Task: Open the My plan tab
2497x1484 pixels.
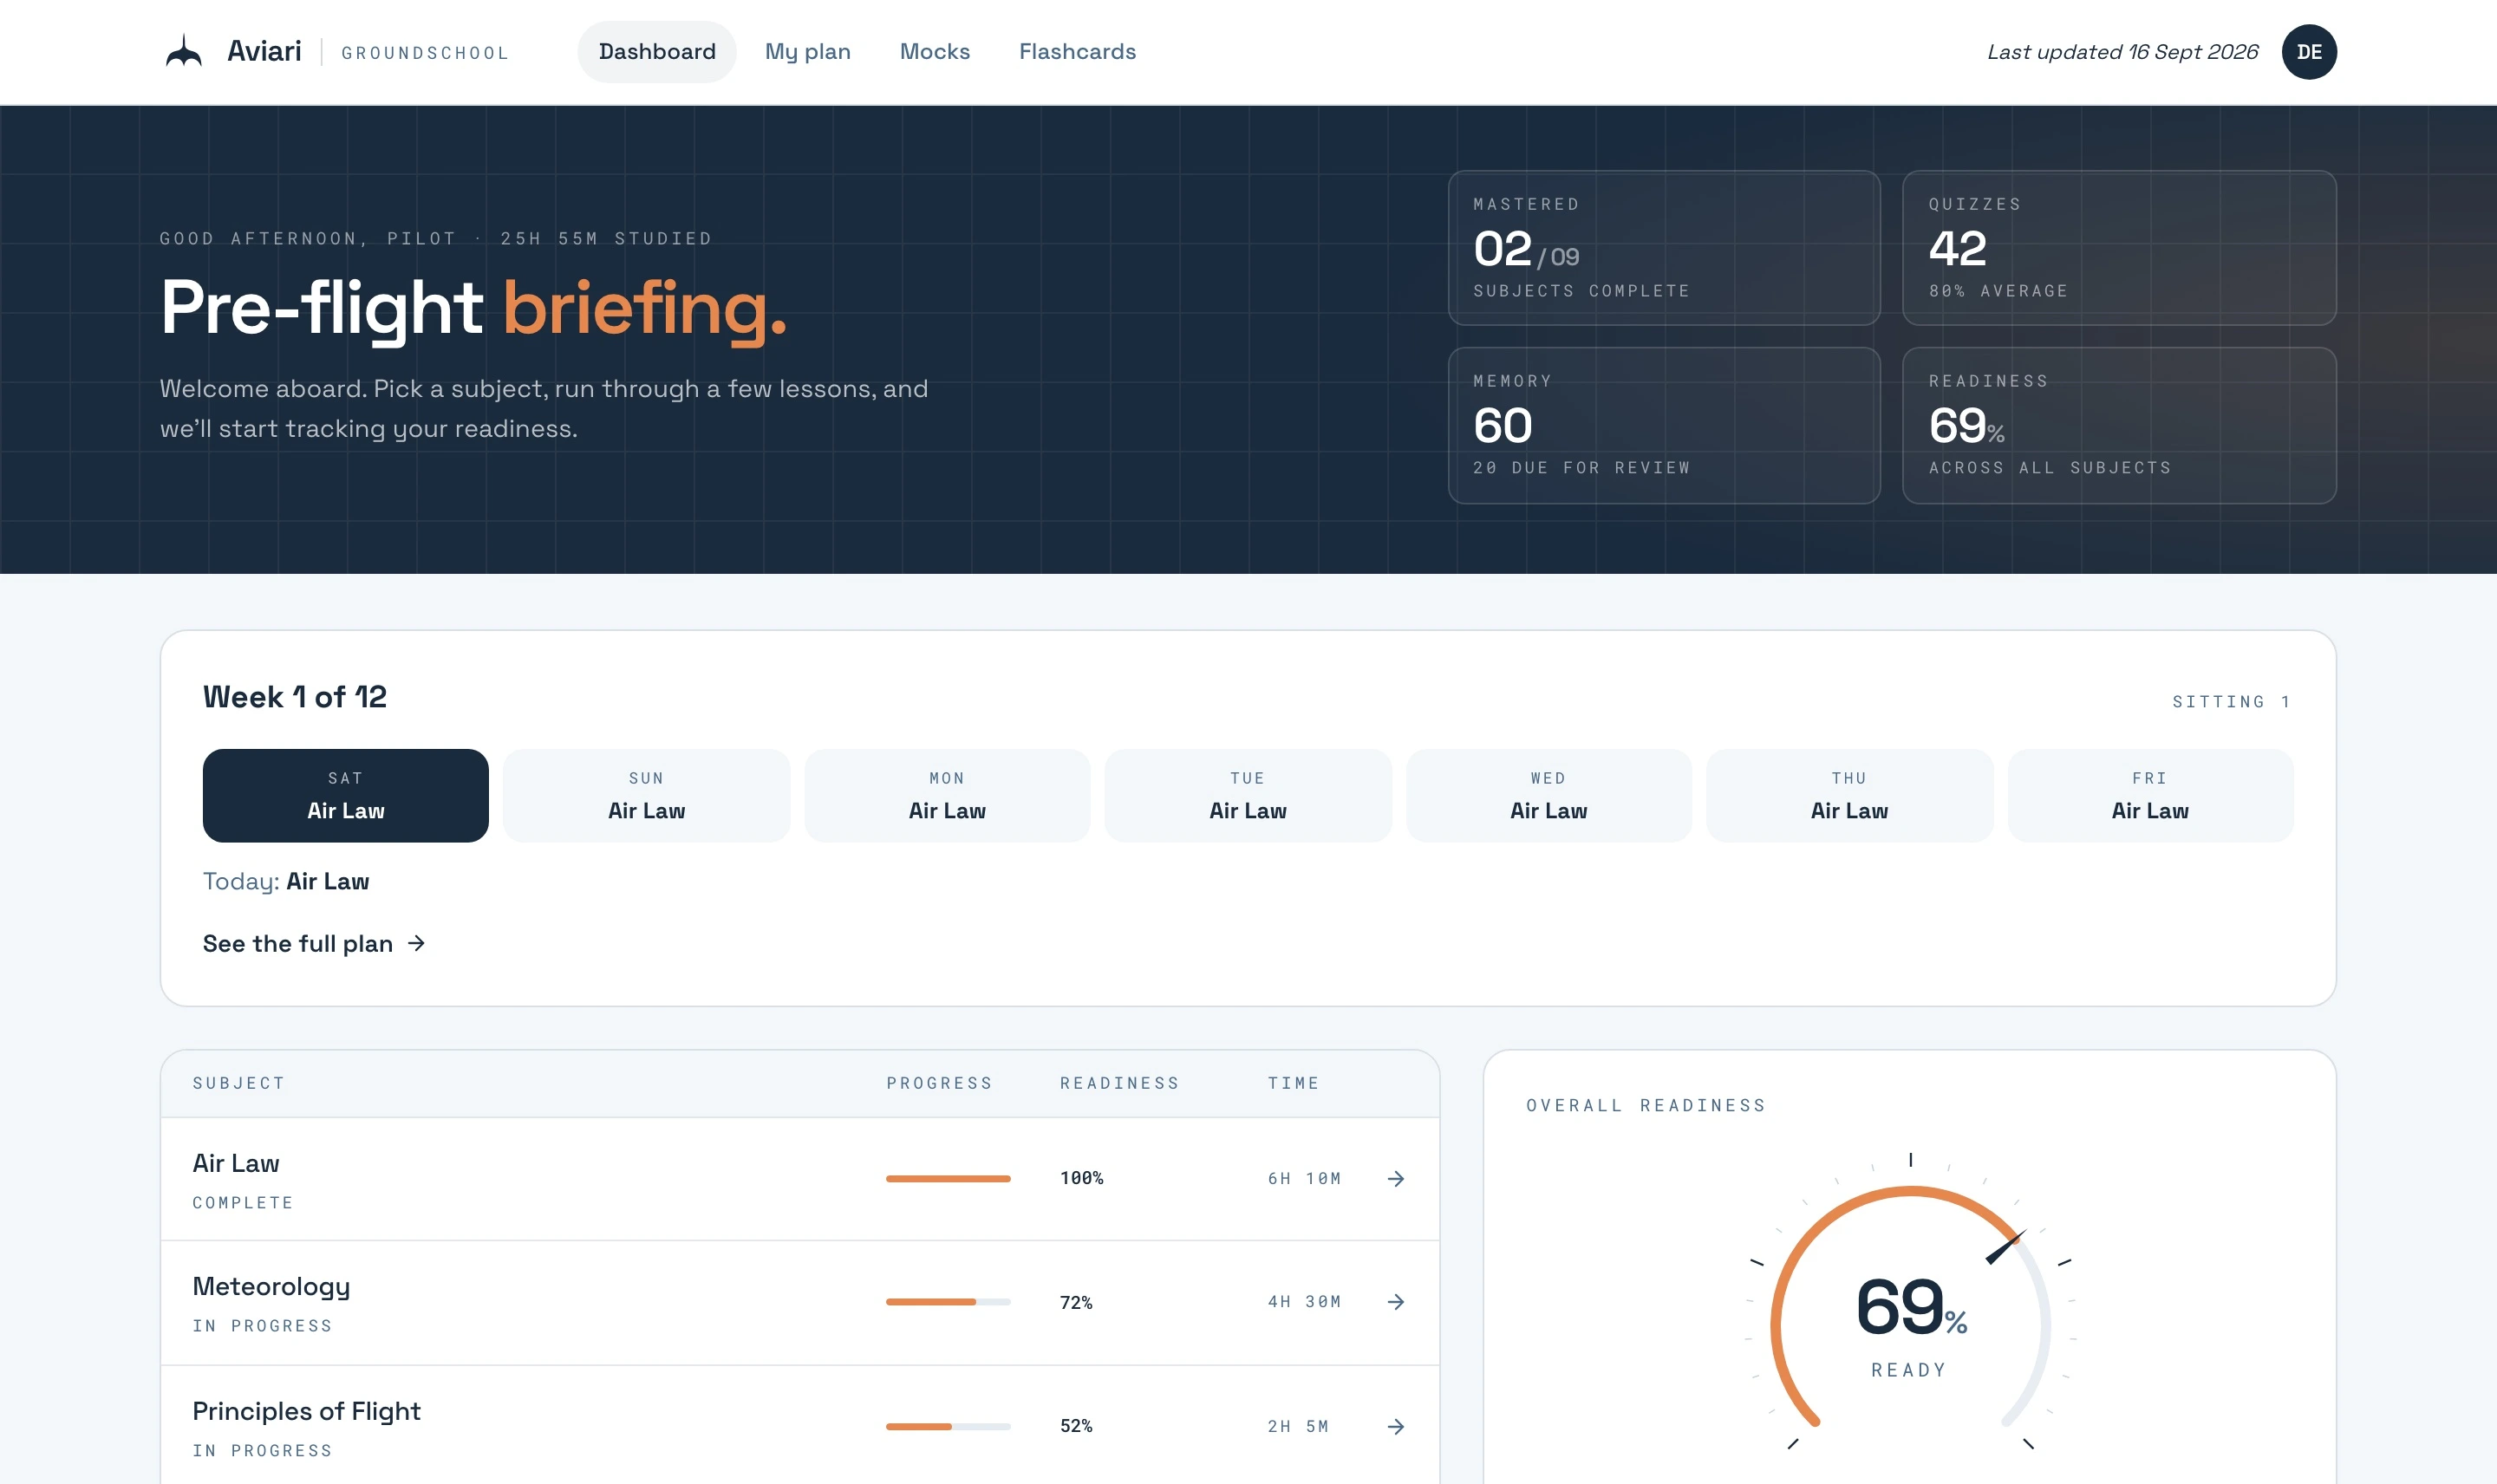Action: [x=807, y=52]
